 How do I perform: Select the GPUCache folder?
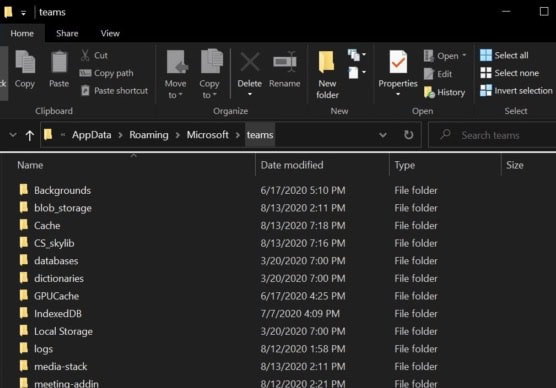[56, 296]
